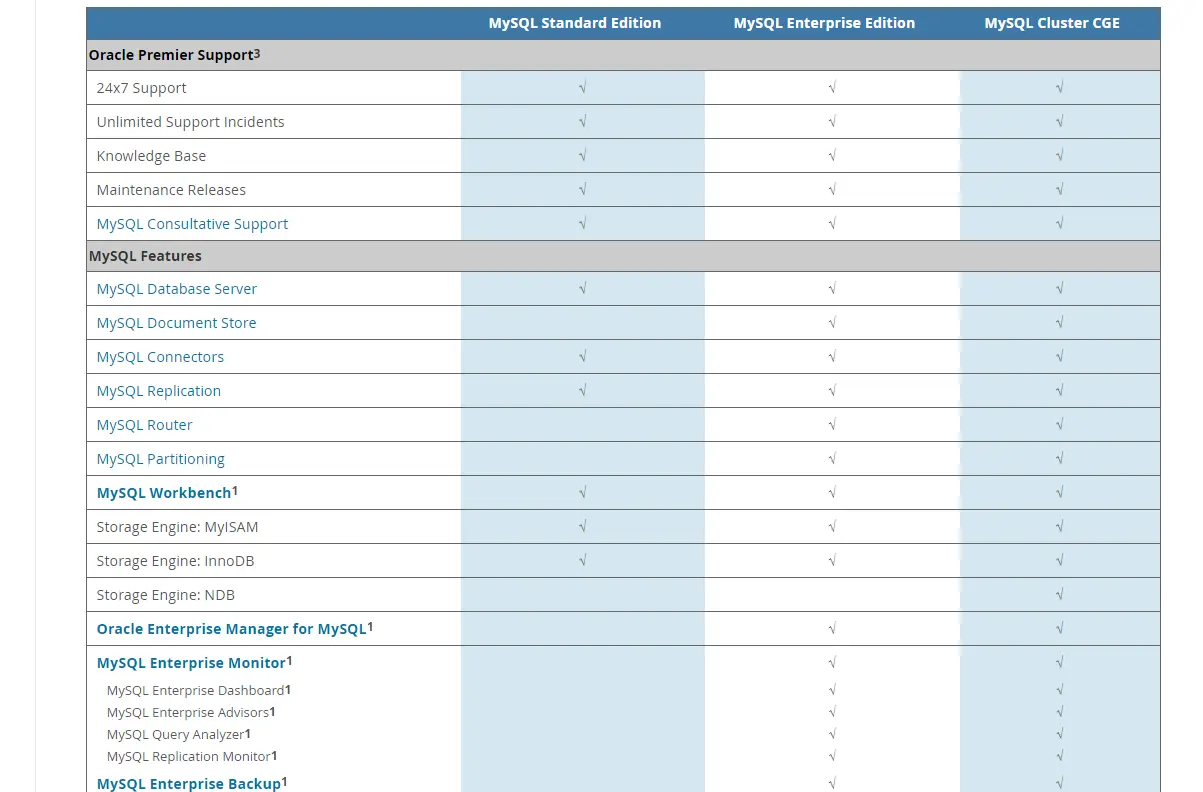
Task: Select the Maintenance Releases row label
Action: tap(171, 190)
